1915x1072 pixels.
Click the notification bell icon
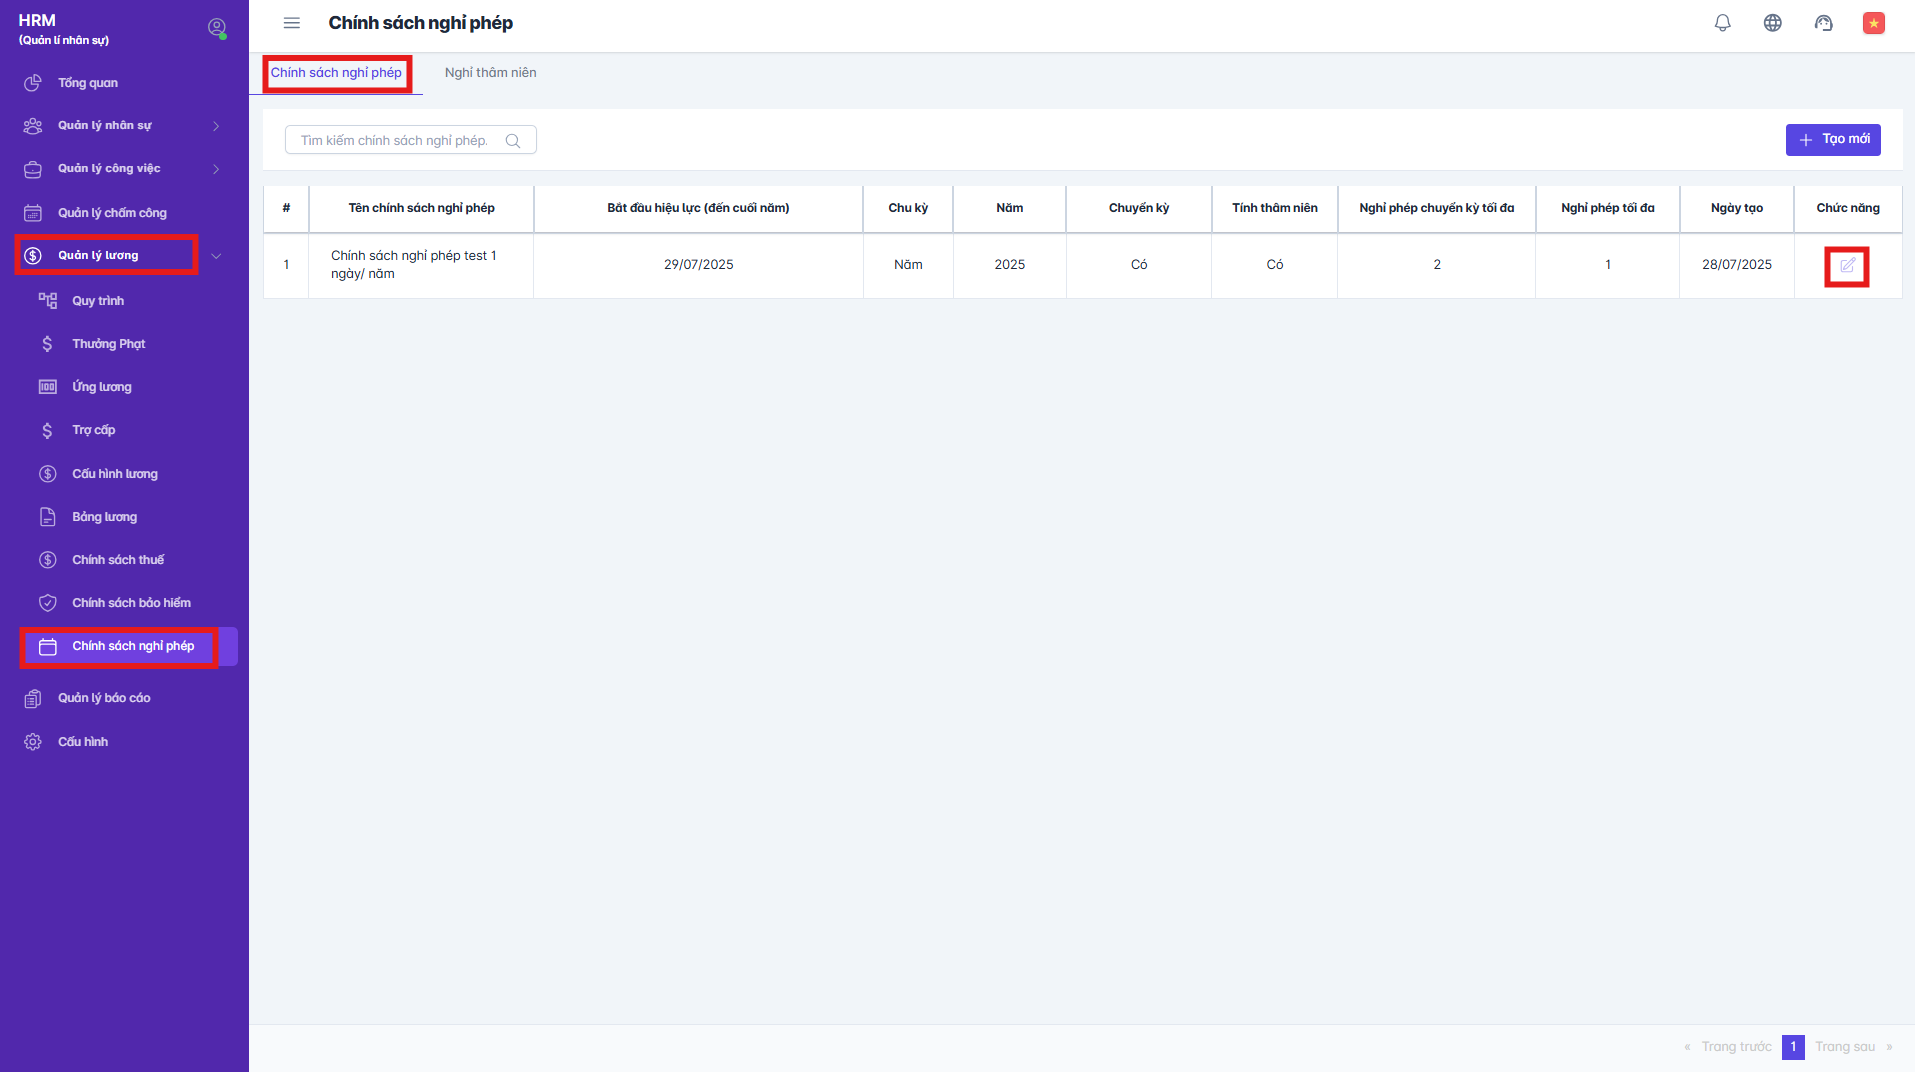click(x=1722, y=23)
